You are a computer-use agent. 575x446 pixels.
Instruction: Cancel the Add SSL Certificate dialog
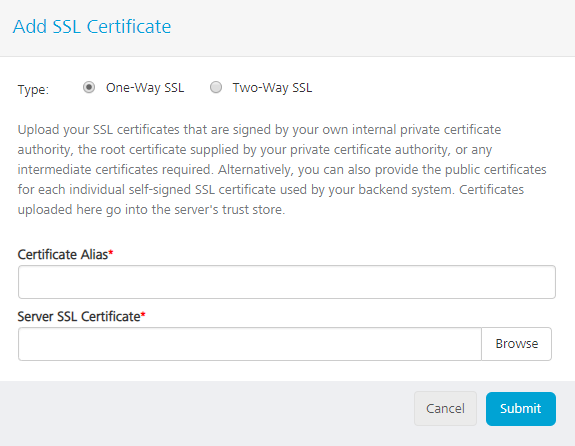[x=445, y=409]
